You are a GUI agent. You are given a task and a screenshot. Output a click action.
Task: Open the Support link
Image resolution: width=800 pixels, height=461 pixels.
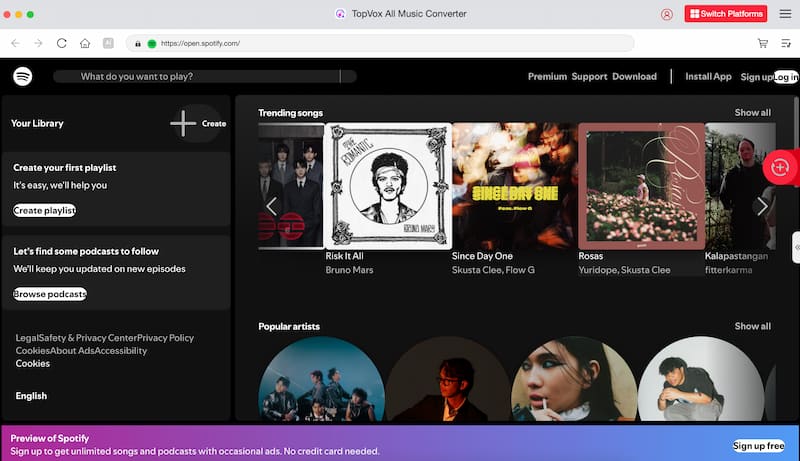click(x=589, y=76)
